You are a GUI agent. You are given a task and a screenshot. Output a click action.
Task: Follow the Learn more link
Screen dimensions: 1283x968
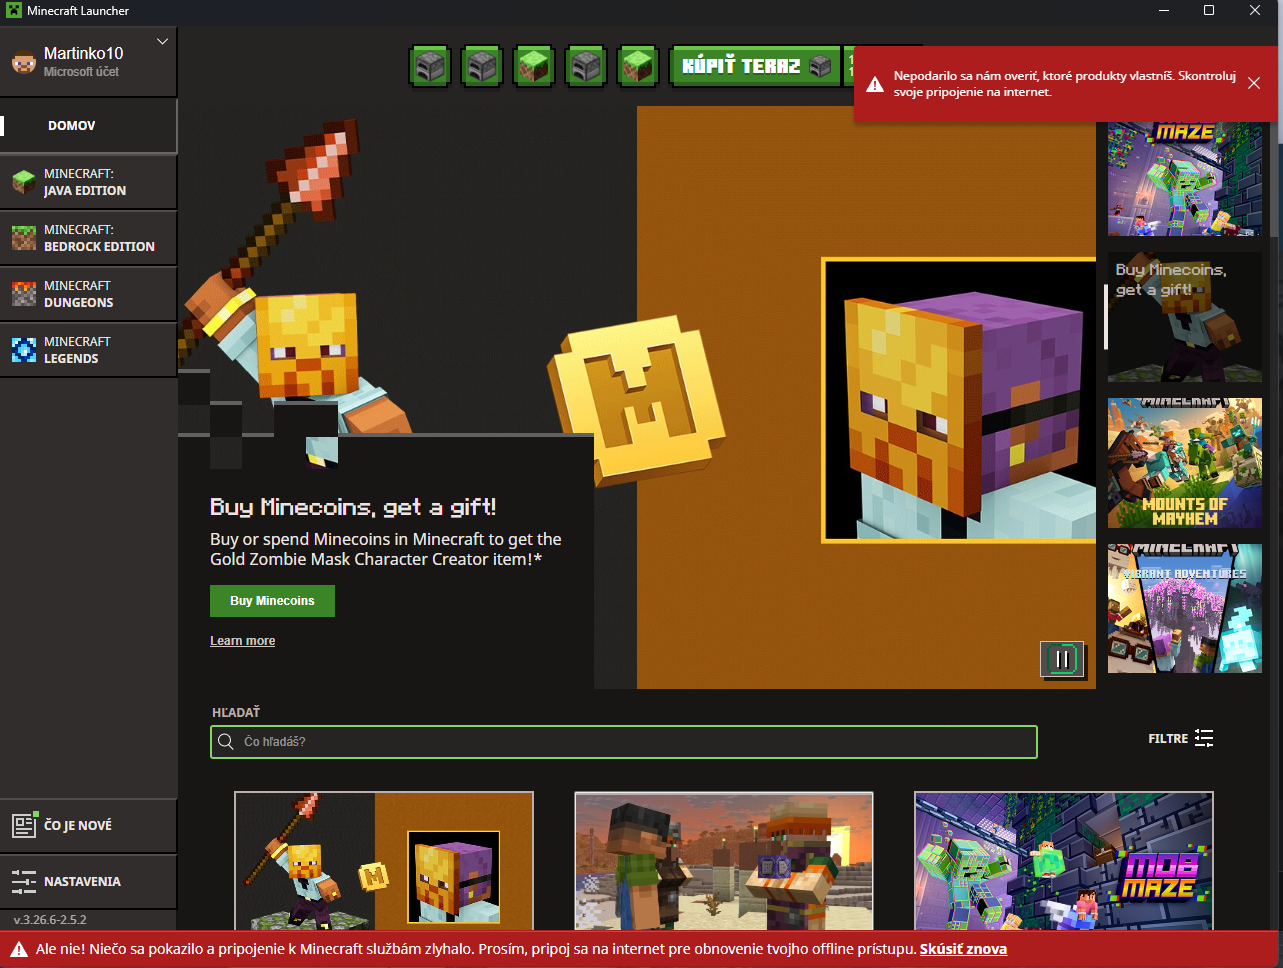click(242, 641)
